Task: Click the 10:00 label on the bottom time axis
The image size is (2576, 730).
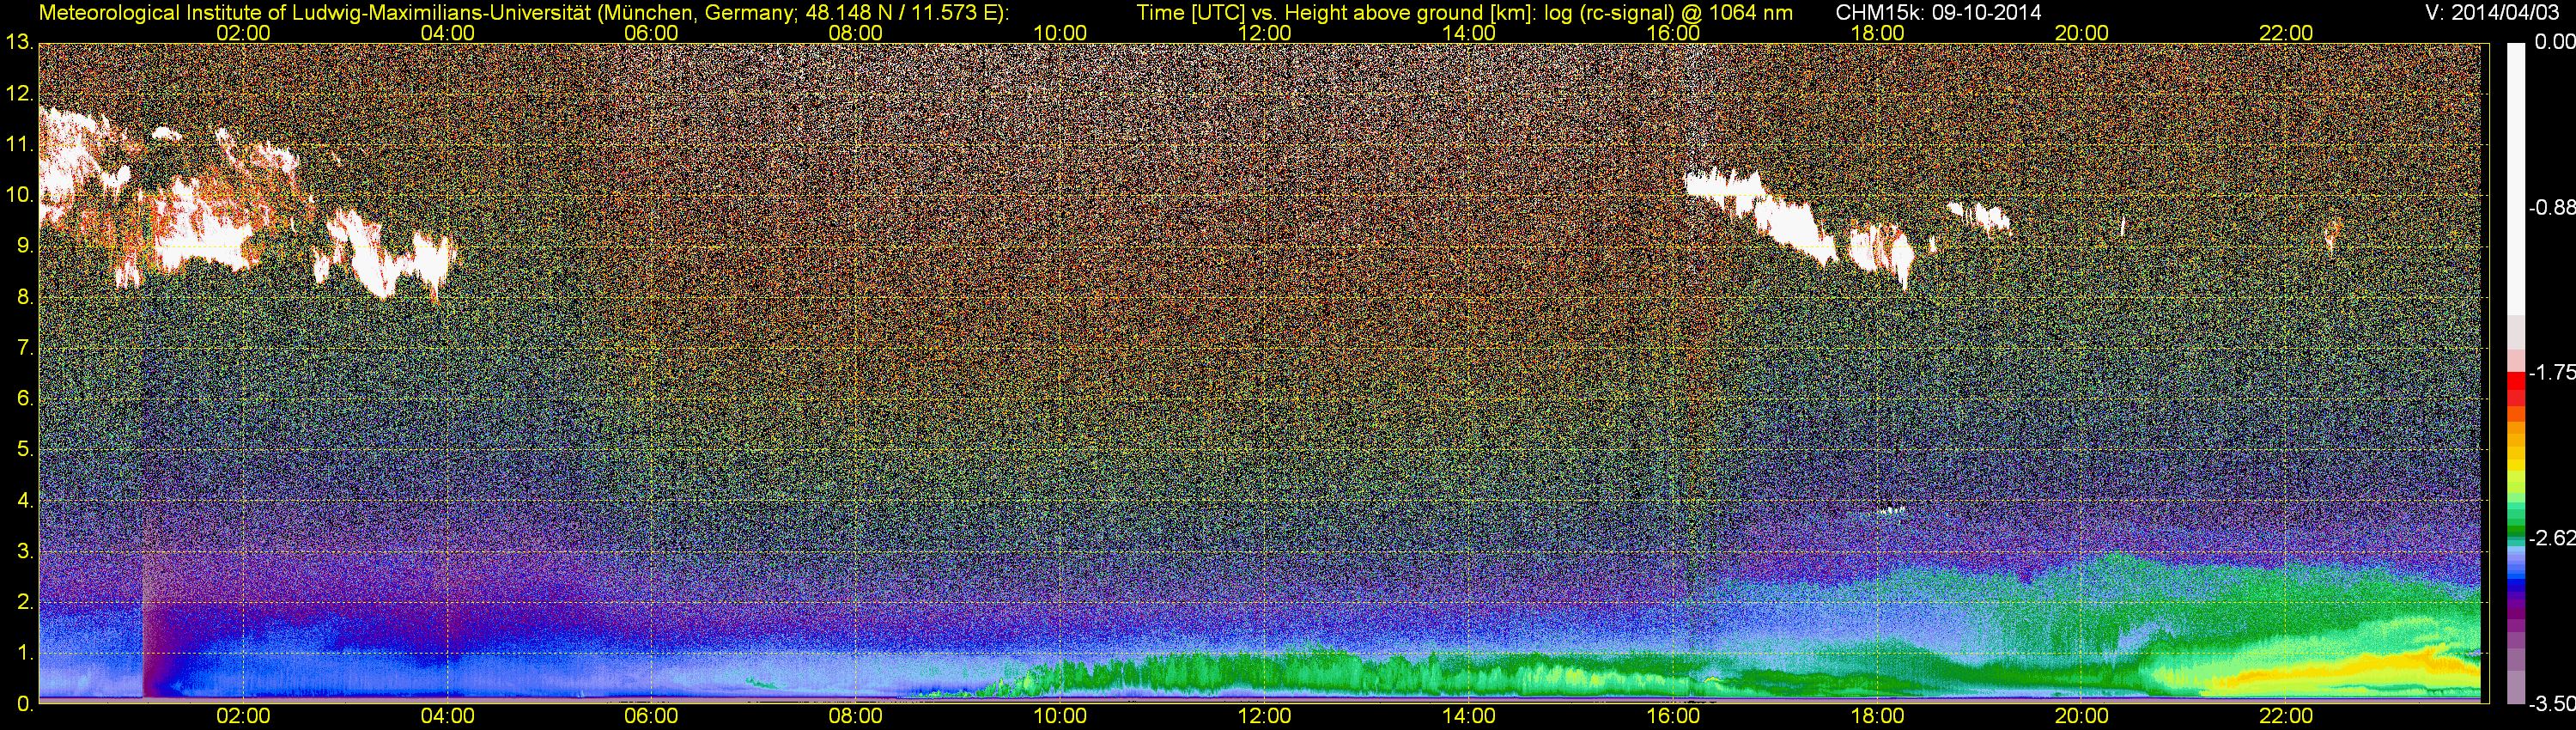Action: (x=1060, y=716)
